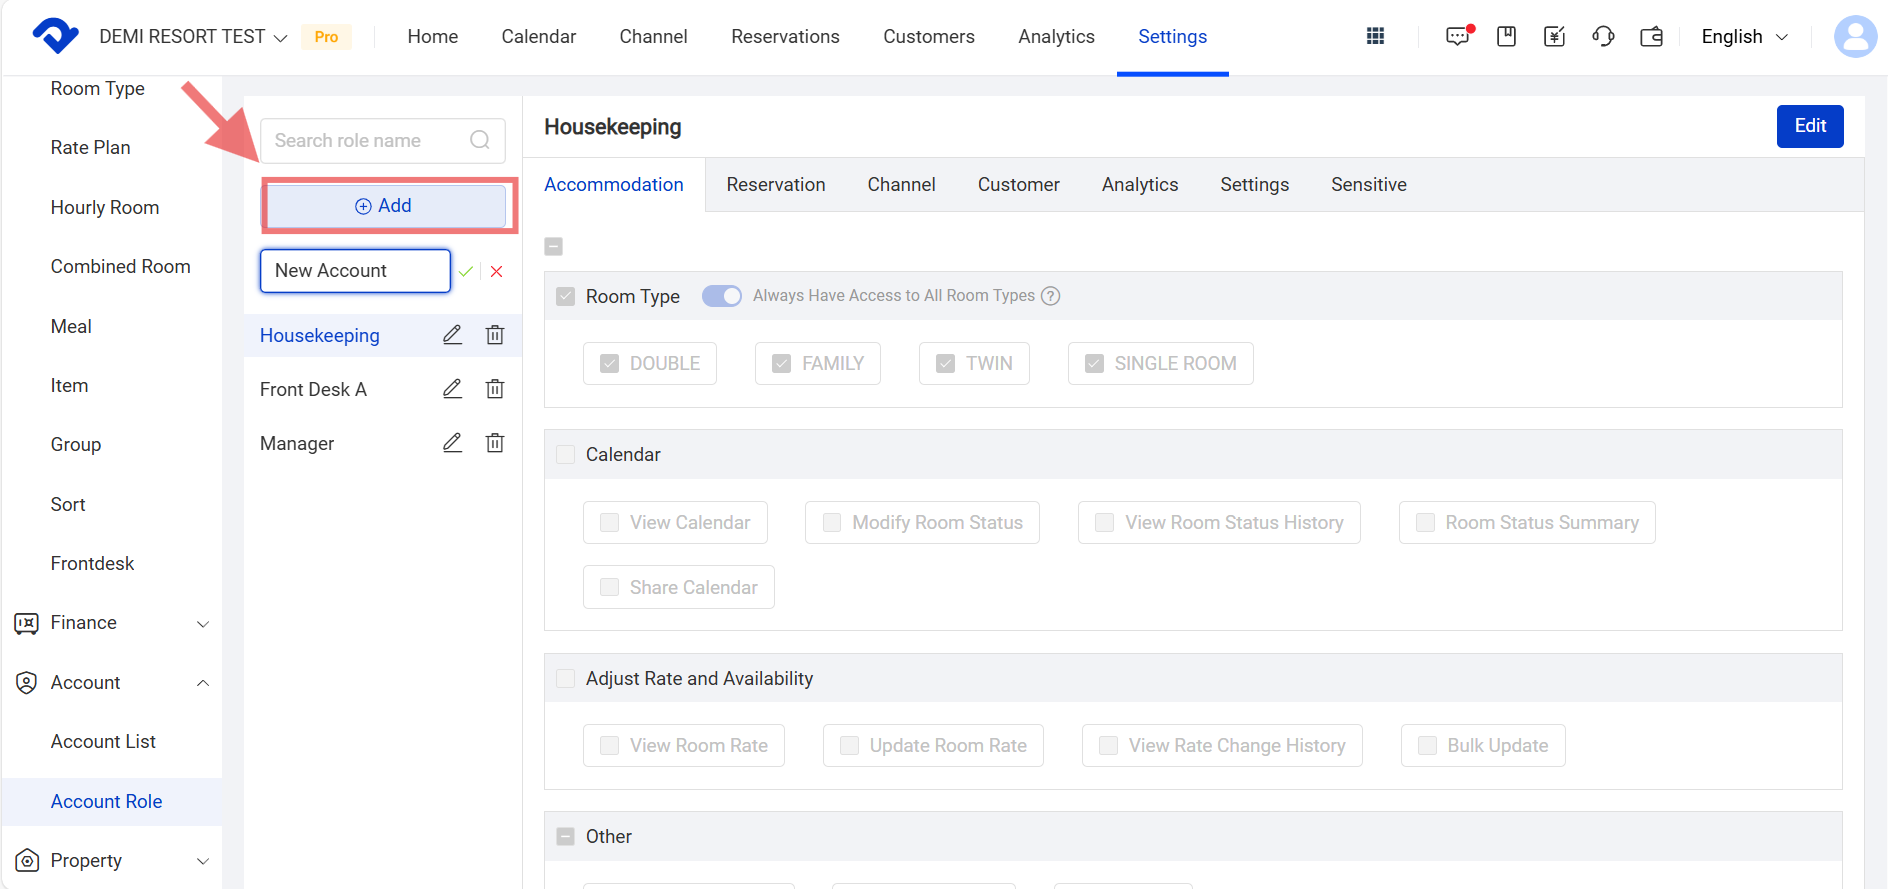Viewport: 1888px width, 889px height.
Task: Delete the Front Desk A role
Action: pyautogui.click(x=495, y=389)
